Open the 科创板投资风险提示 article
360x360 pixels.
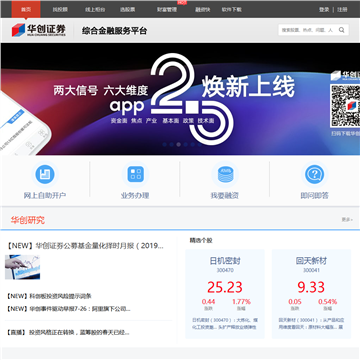49,296
